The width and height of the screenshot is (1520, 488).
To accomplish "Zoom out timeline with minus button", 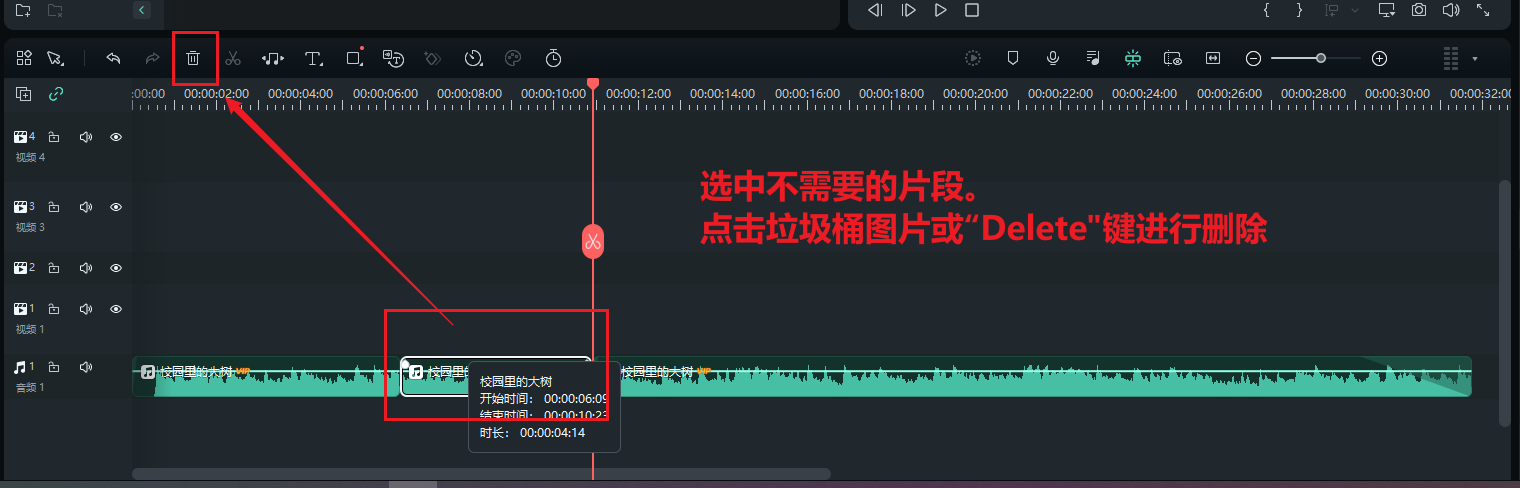I will (x=1253, y=59).
